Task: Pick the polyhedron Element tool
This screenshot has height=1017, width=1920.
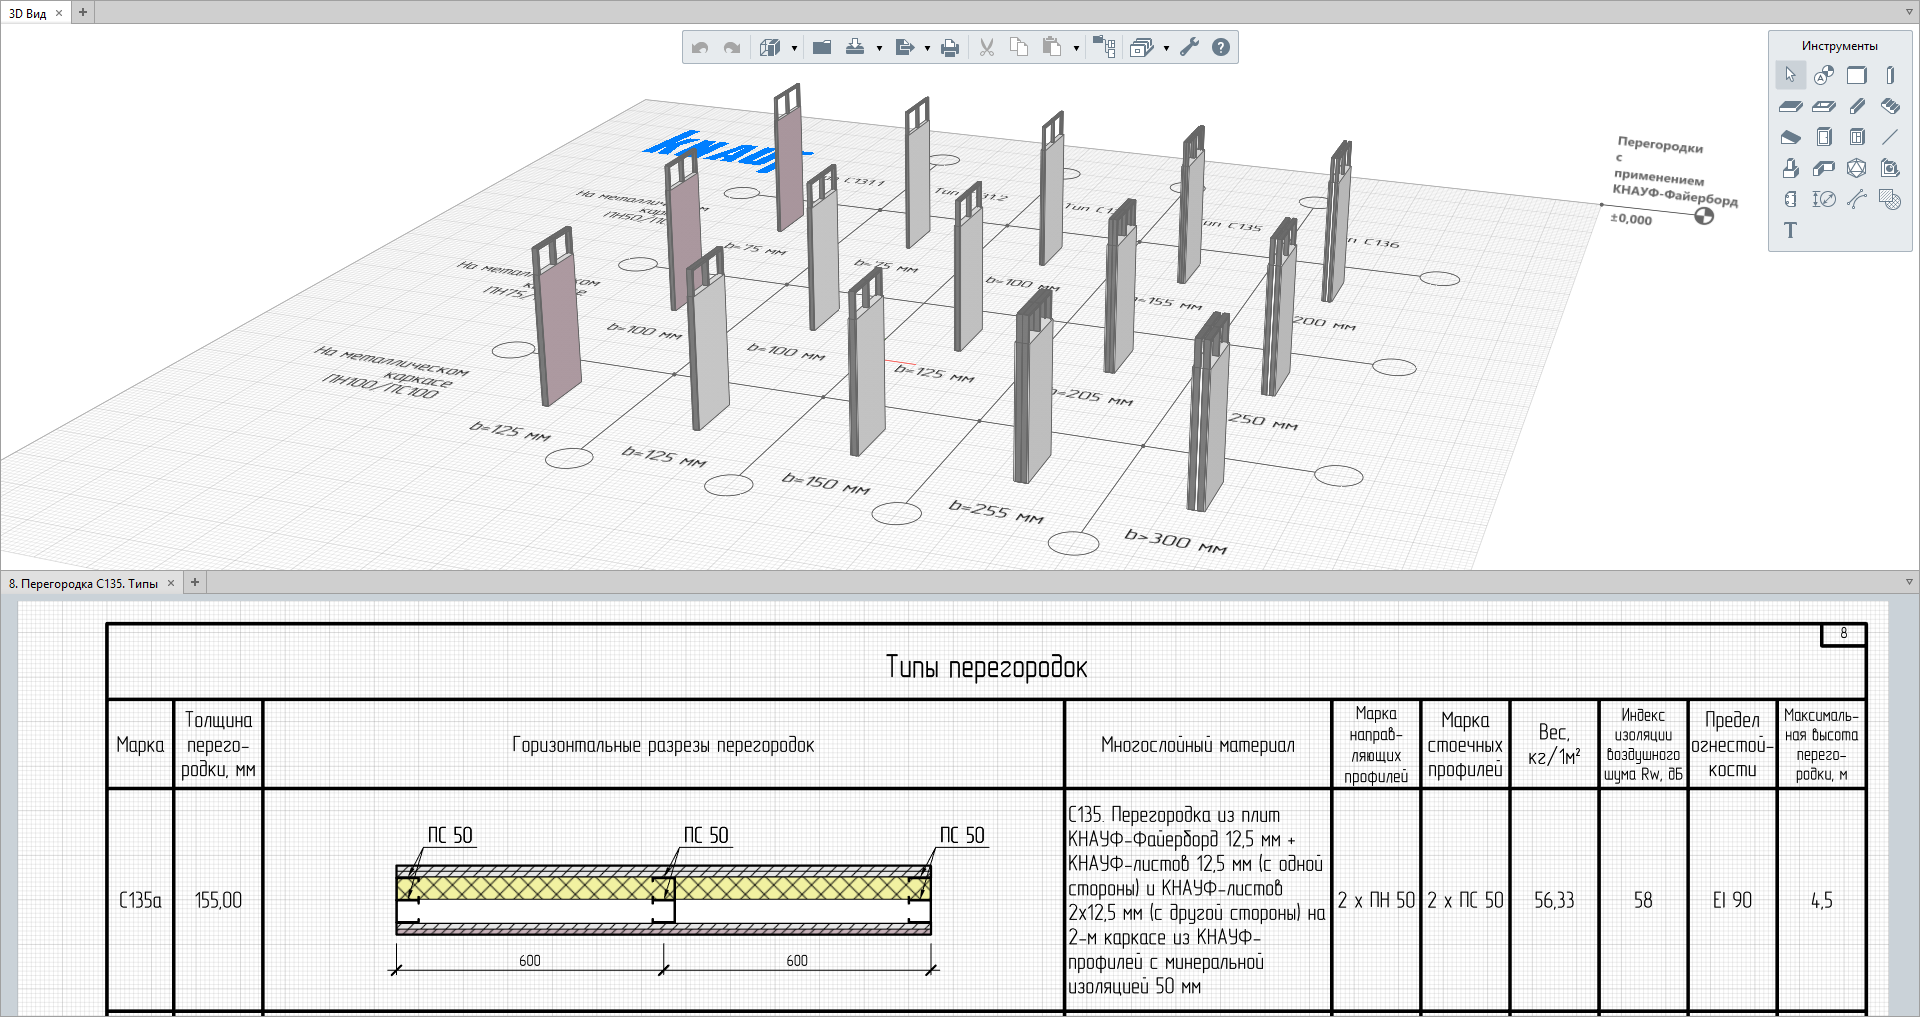Action: click(x=1857, y=168)
